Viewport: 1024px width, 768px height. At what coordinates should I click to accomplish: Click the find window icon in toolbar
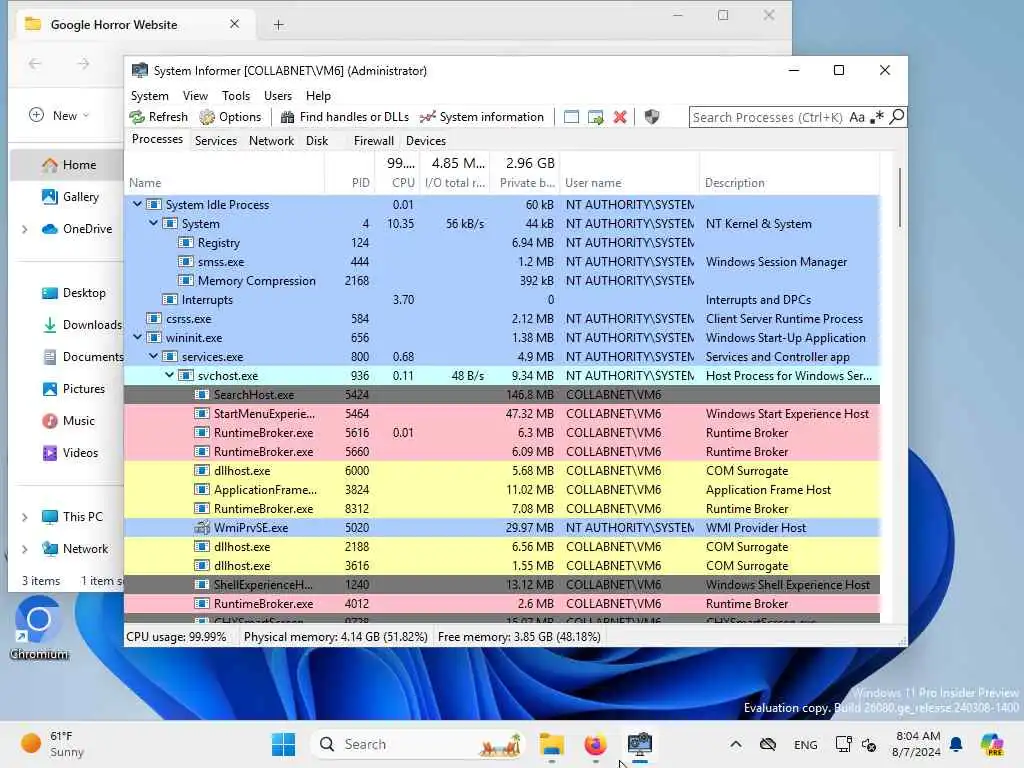[x=571, y=117]
